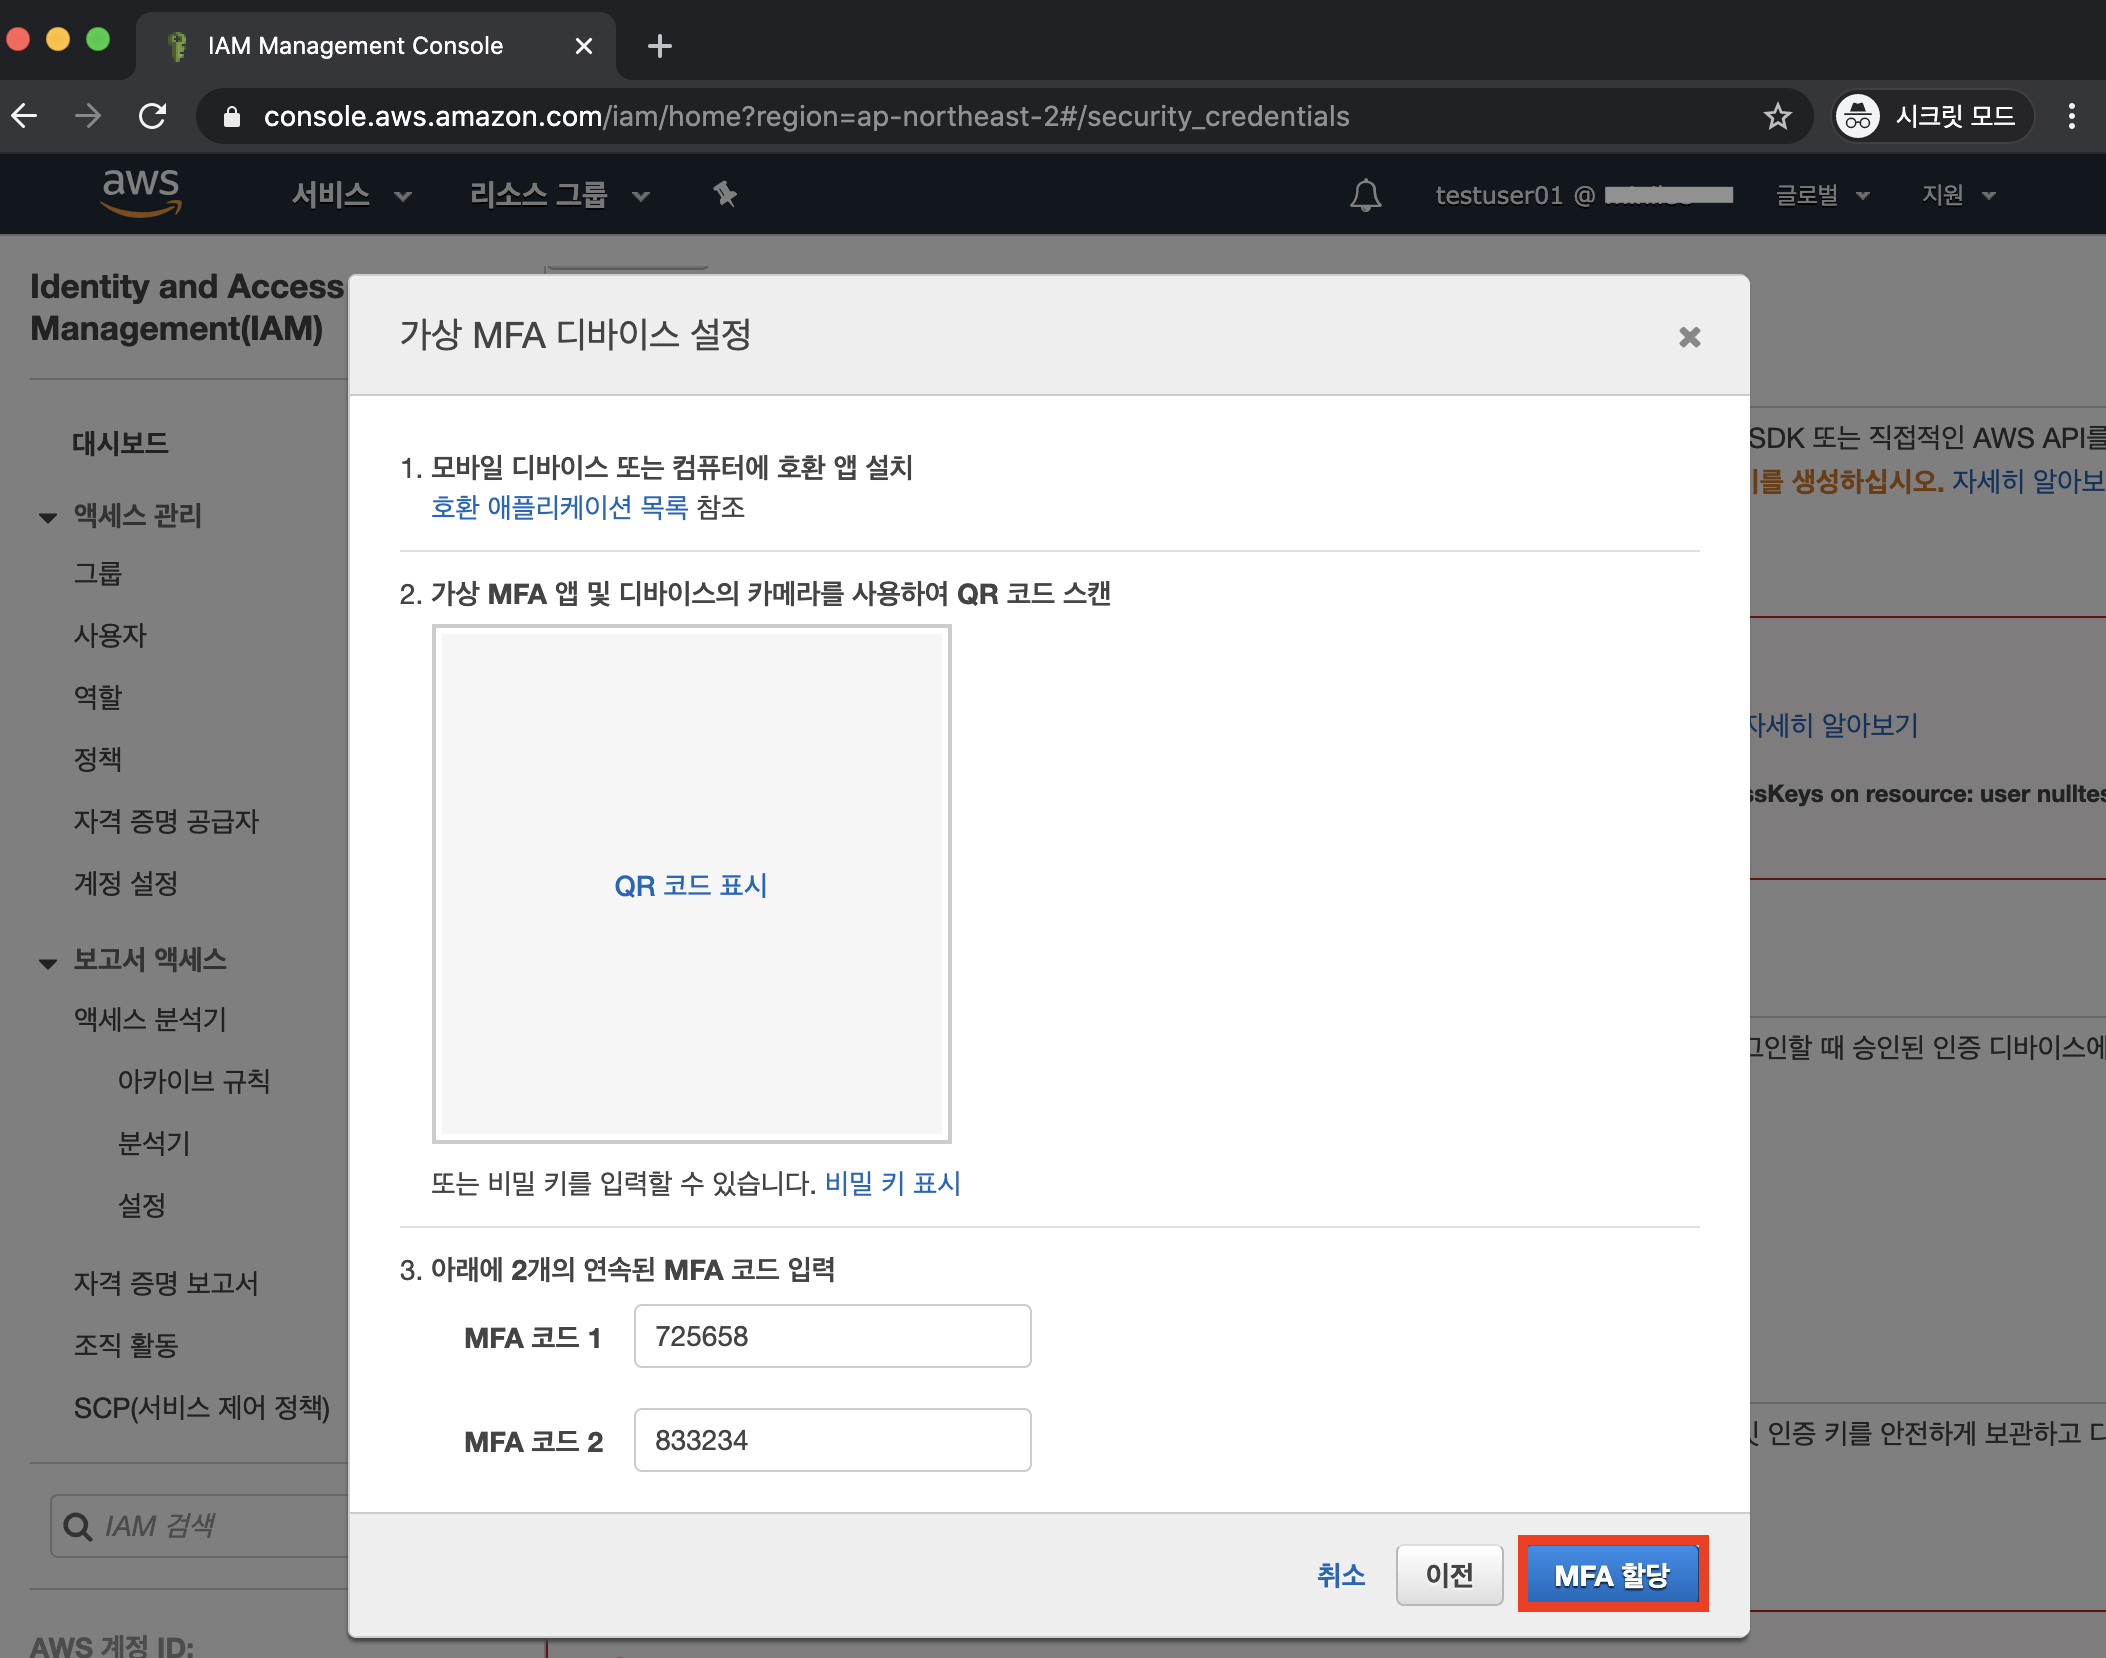The width and height of the screenshot is (2106, 1658).
Task: Click the AWS logo icon
Action: 141,192
